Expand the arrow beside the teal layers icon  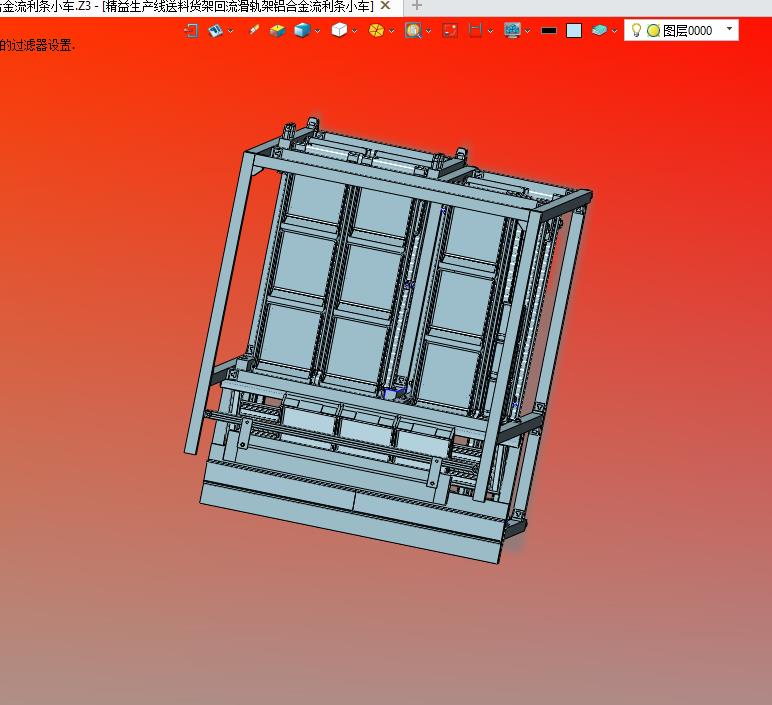614,31
